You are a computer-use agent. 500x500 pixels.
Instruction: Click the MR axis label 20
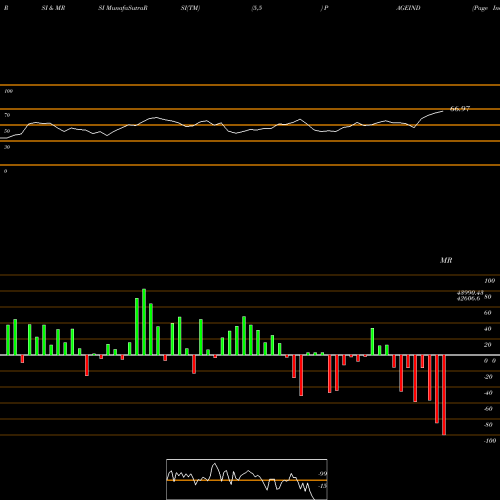pos(487,345)
